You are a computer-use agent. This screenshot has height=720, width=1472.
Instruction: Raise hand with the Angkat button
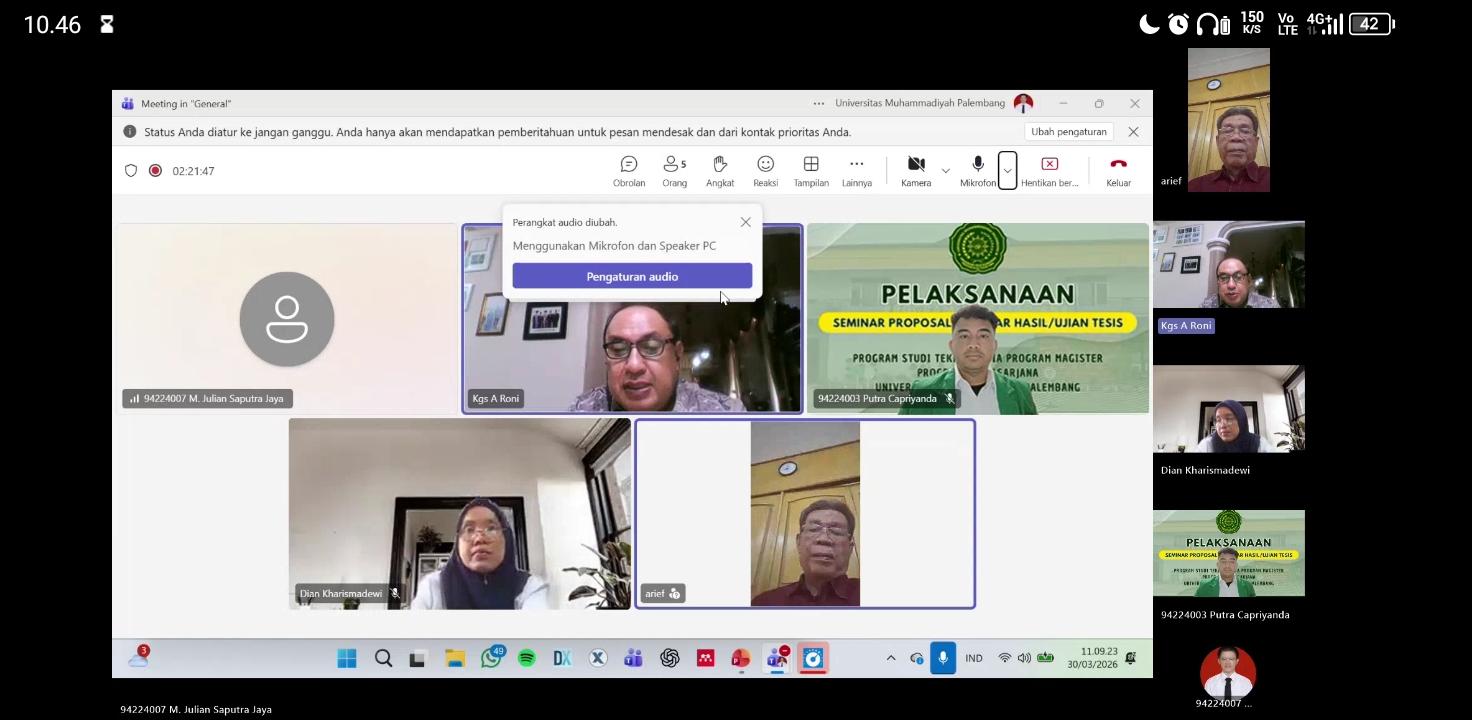point(720,170)
